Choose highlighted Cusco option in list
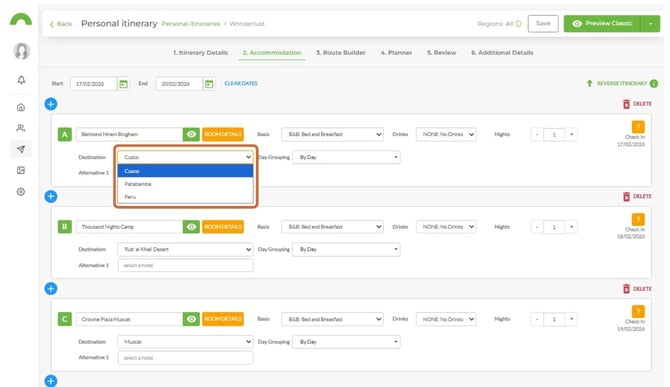This screenshot has width=670, height=387. [185, 171]
